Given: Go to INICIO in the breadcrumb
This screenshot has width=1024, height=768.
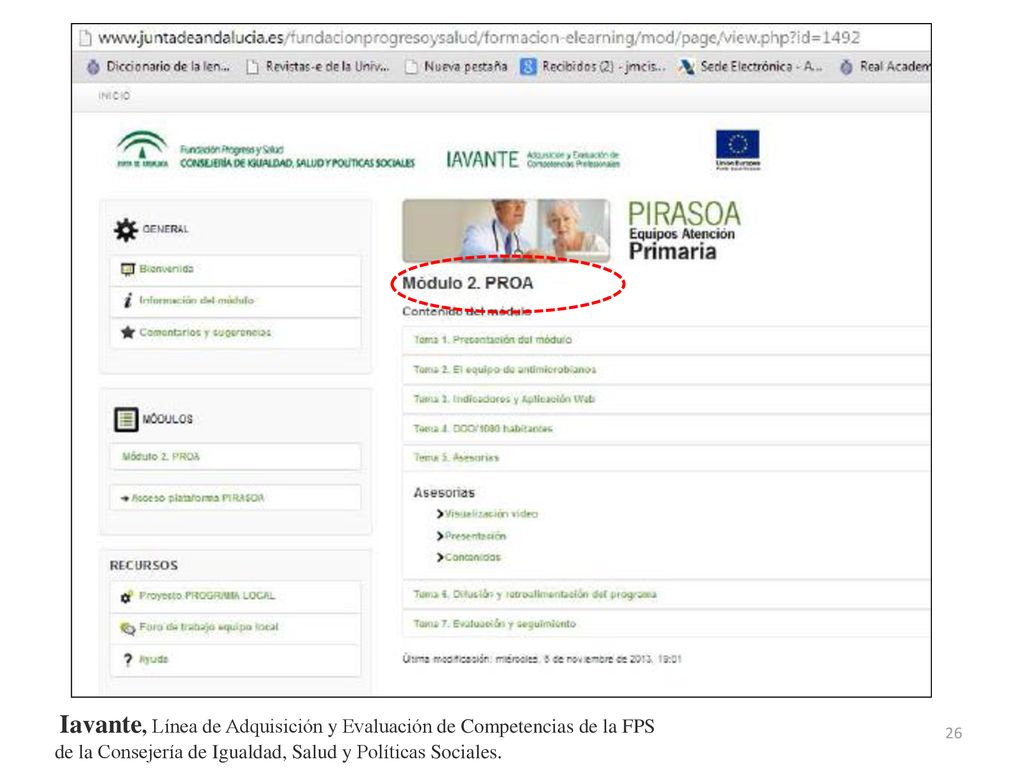Looking at the screenshot, I should coord(114,96).
